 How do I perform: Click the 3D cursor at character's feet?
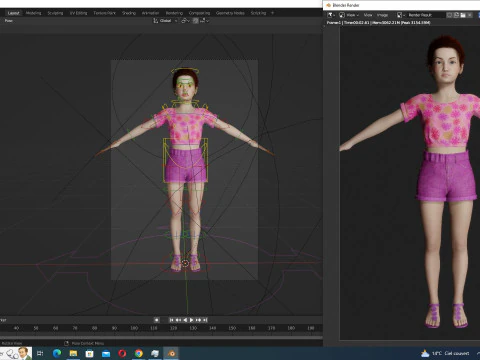coord(185,263)
